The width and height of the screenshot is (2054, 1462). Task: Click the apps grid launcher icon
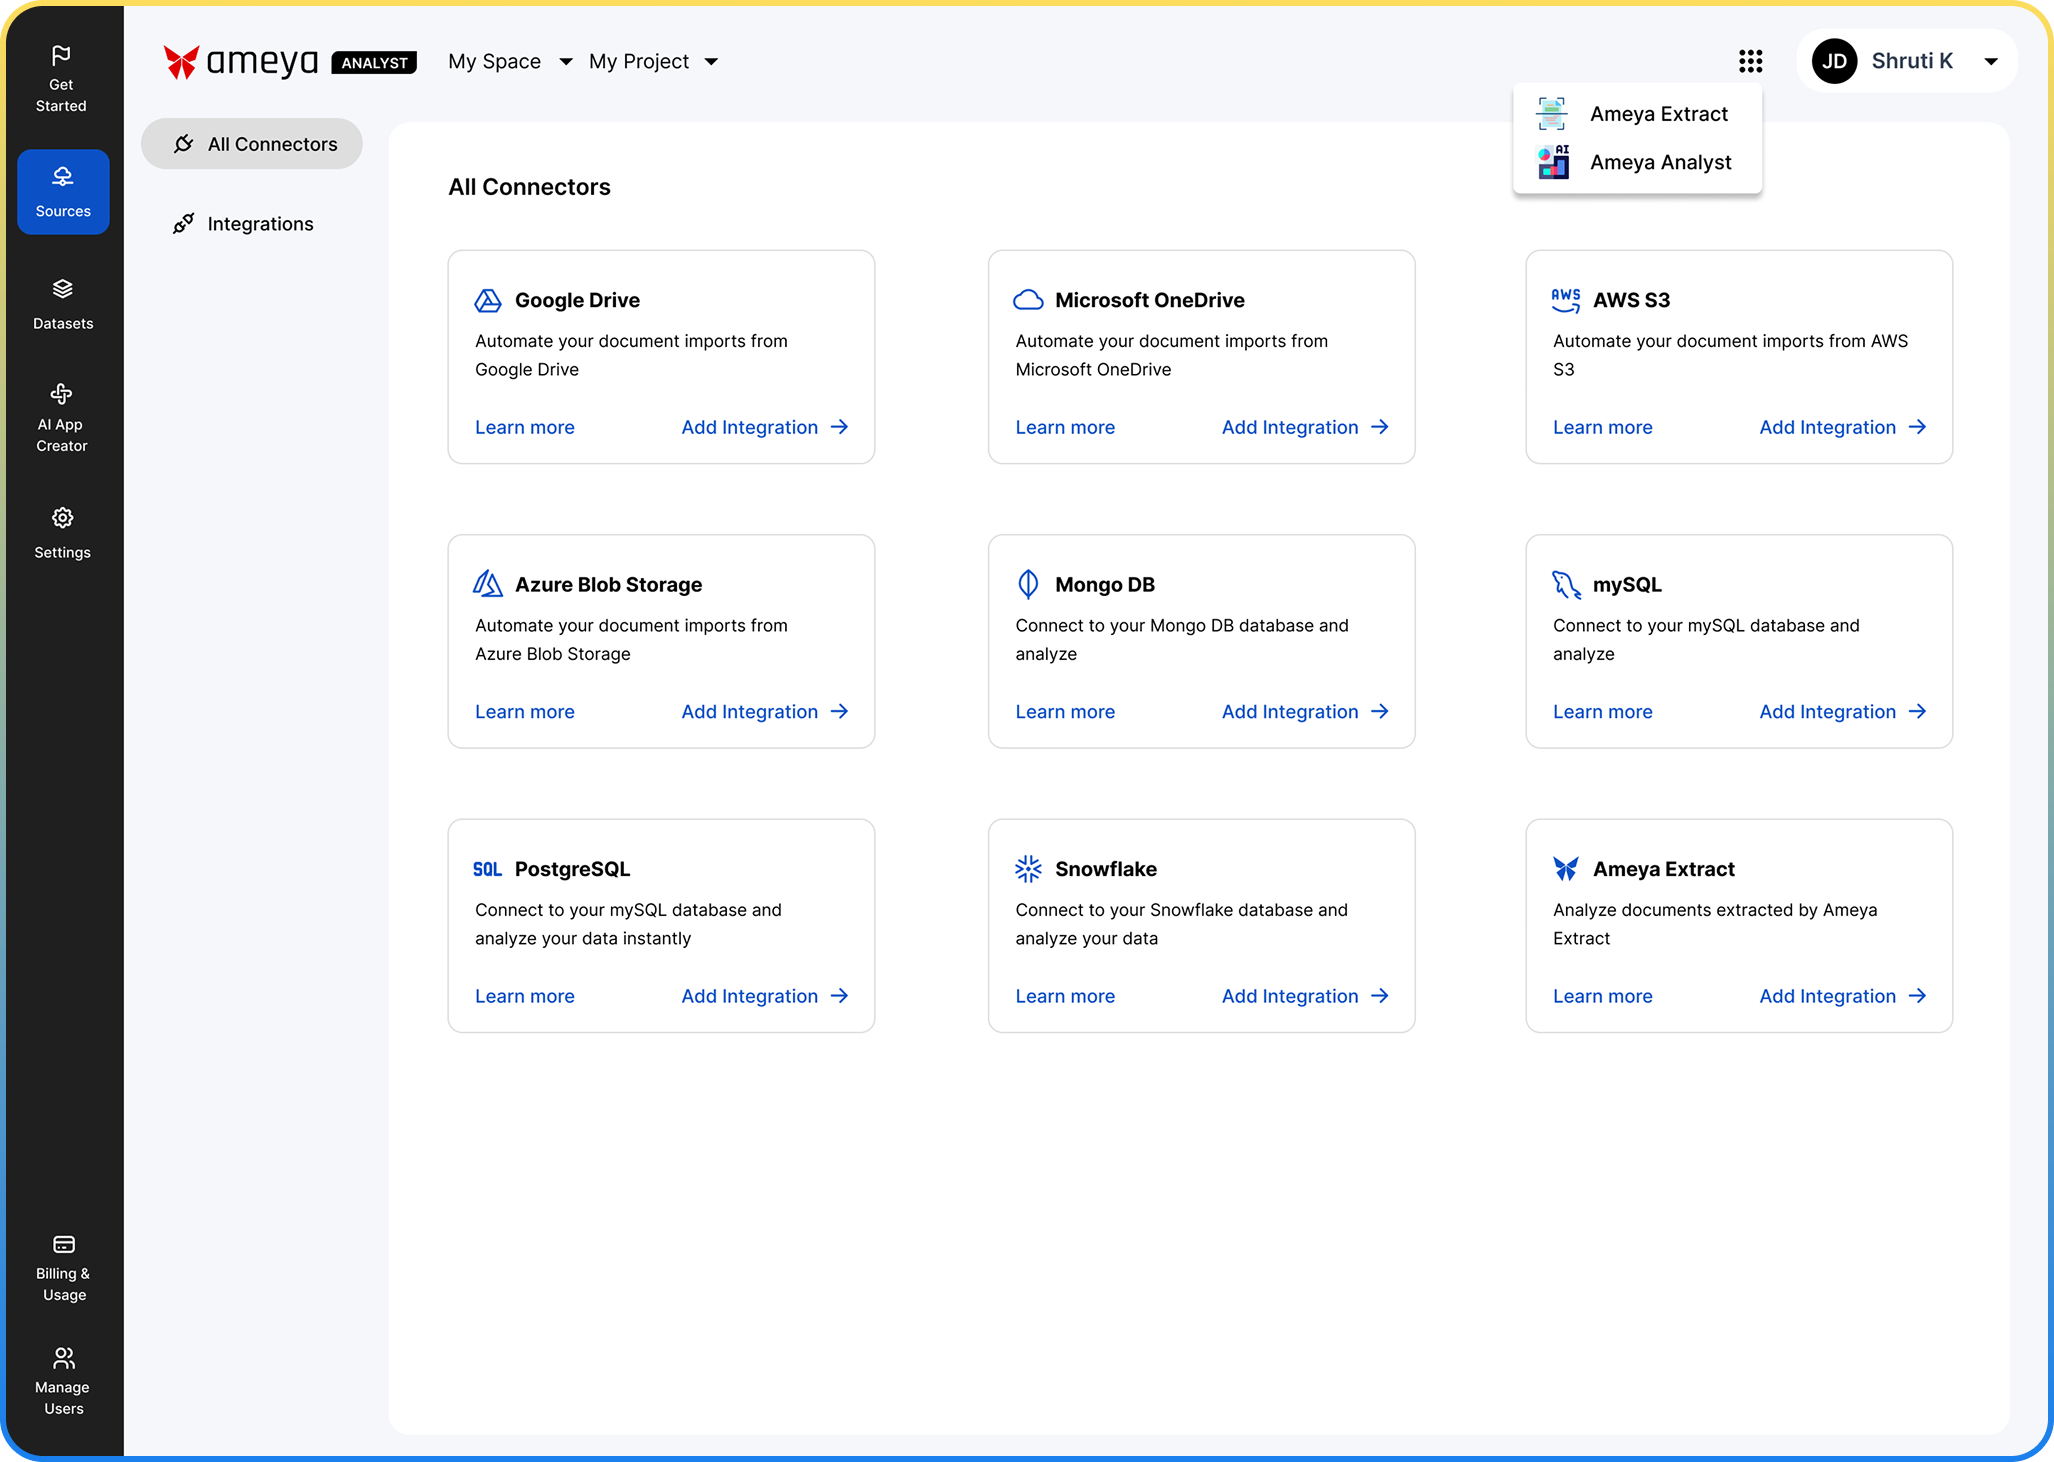(1750, 62)
